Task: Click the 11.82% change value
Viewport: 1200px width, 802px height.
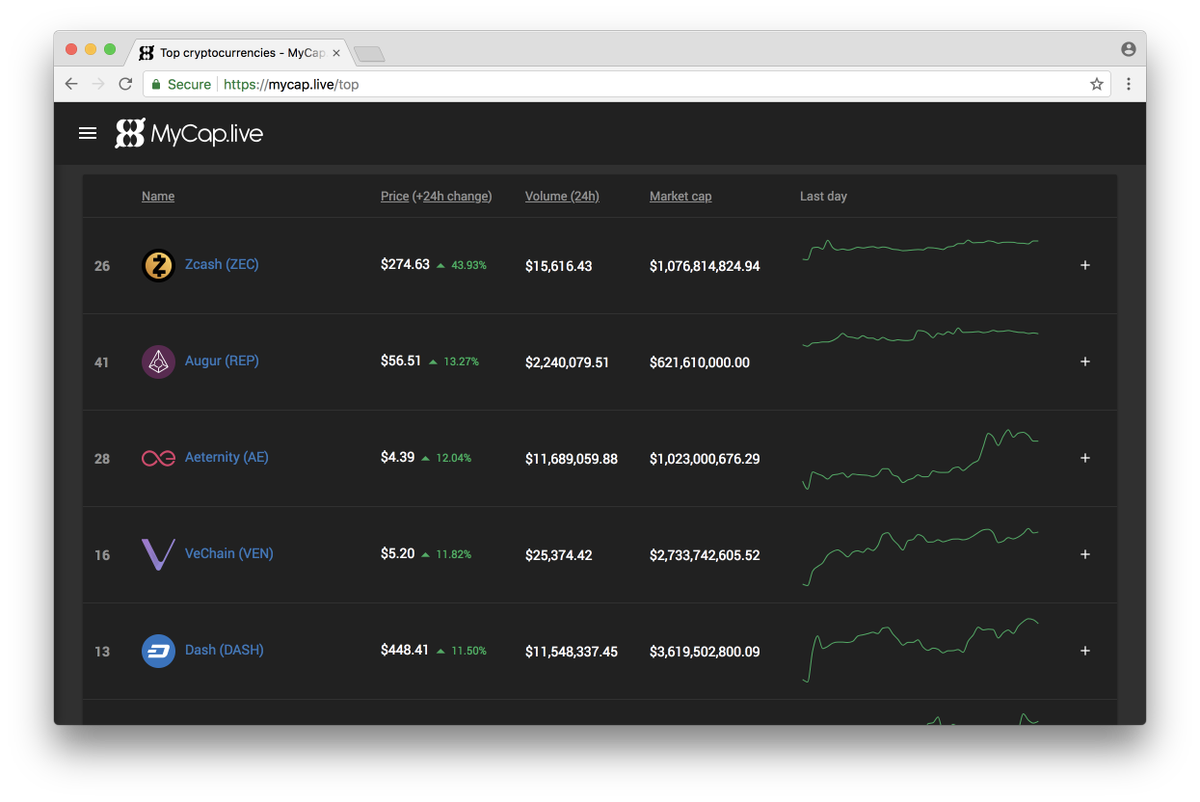Action: [x=454, y=554]
